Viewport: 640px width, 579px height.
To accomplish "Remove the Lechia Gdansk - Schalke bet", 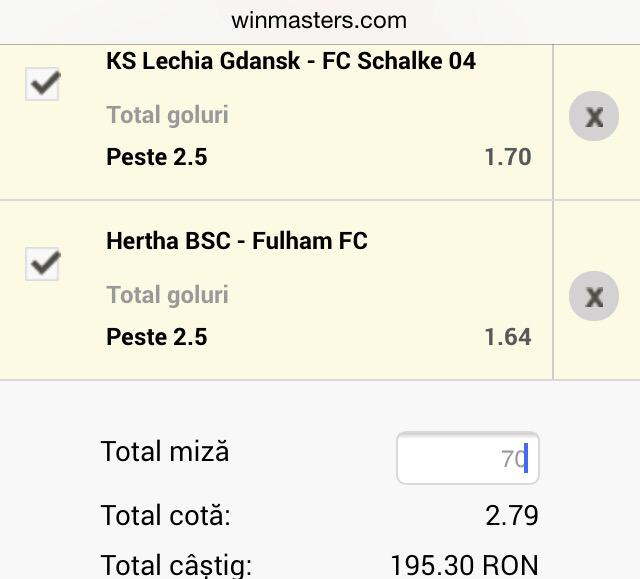I will [x=594, y=117].
